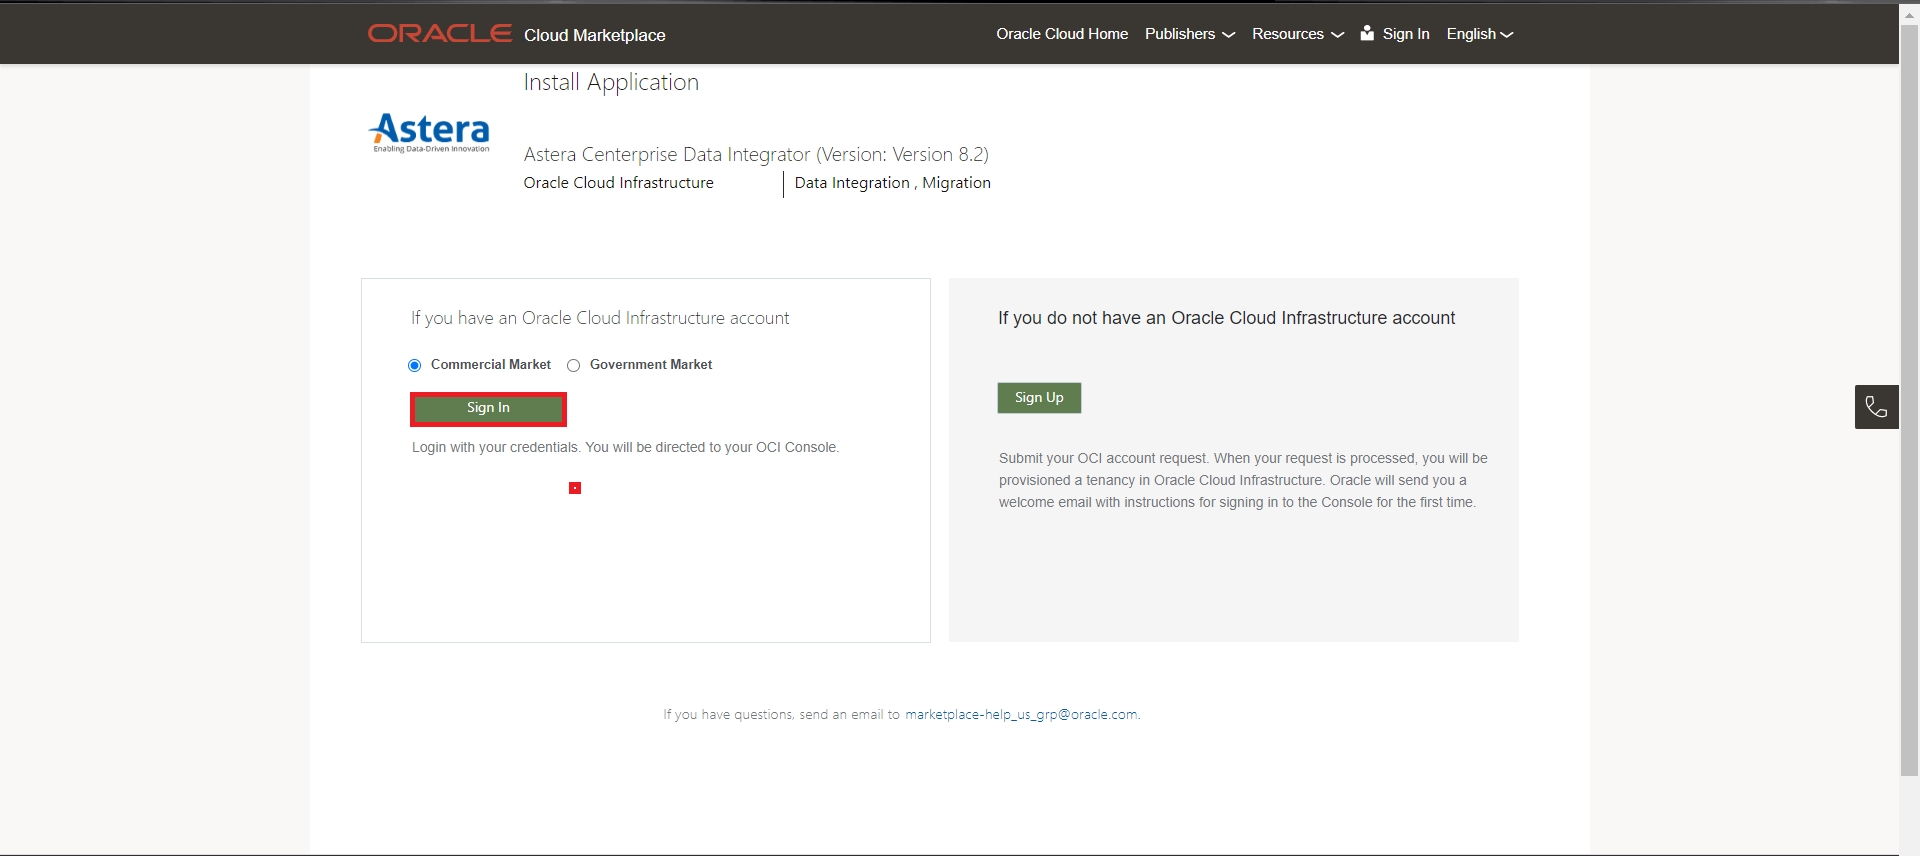The image size is (1920, 856).
Task: Click the Oracle logo in the header
Action: [439, 34]
